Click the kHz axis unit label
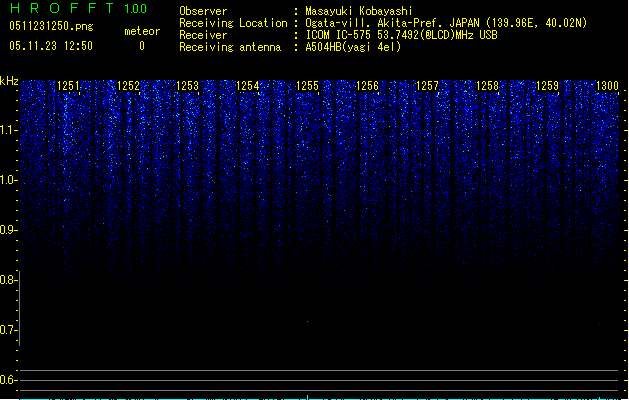The height and width of the screenshot is (400, 629). [x=9, y=81]
